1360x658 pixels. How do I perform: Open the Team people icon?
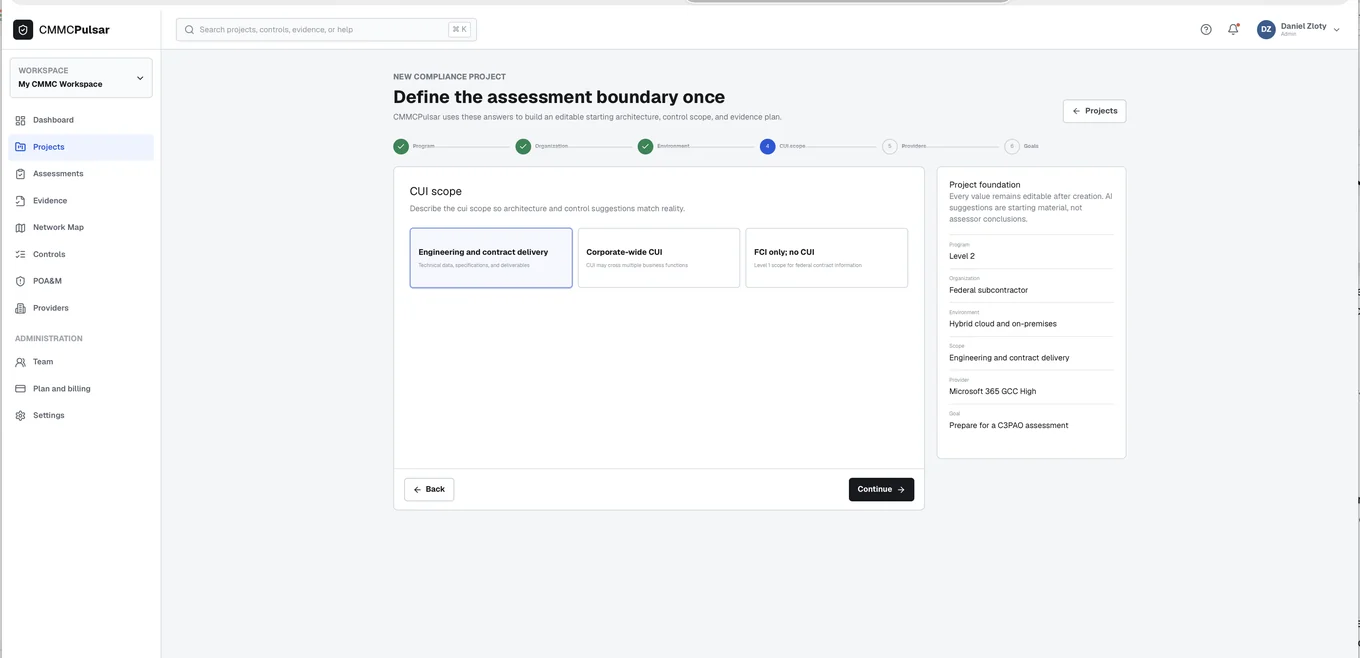coord(20,362)
